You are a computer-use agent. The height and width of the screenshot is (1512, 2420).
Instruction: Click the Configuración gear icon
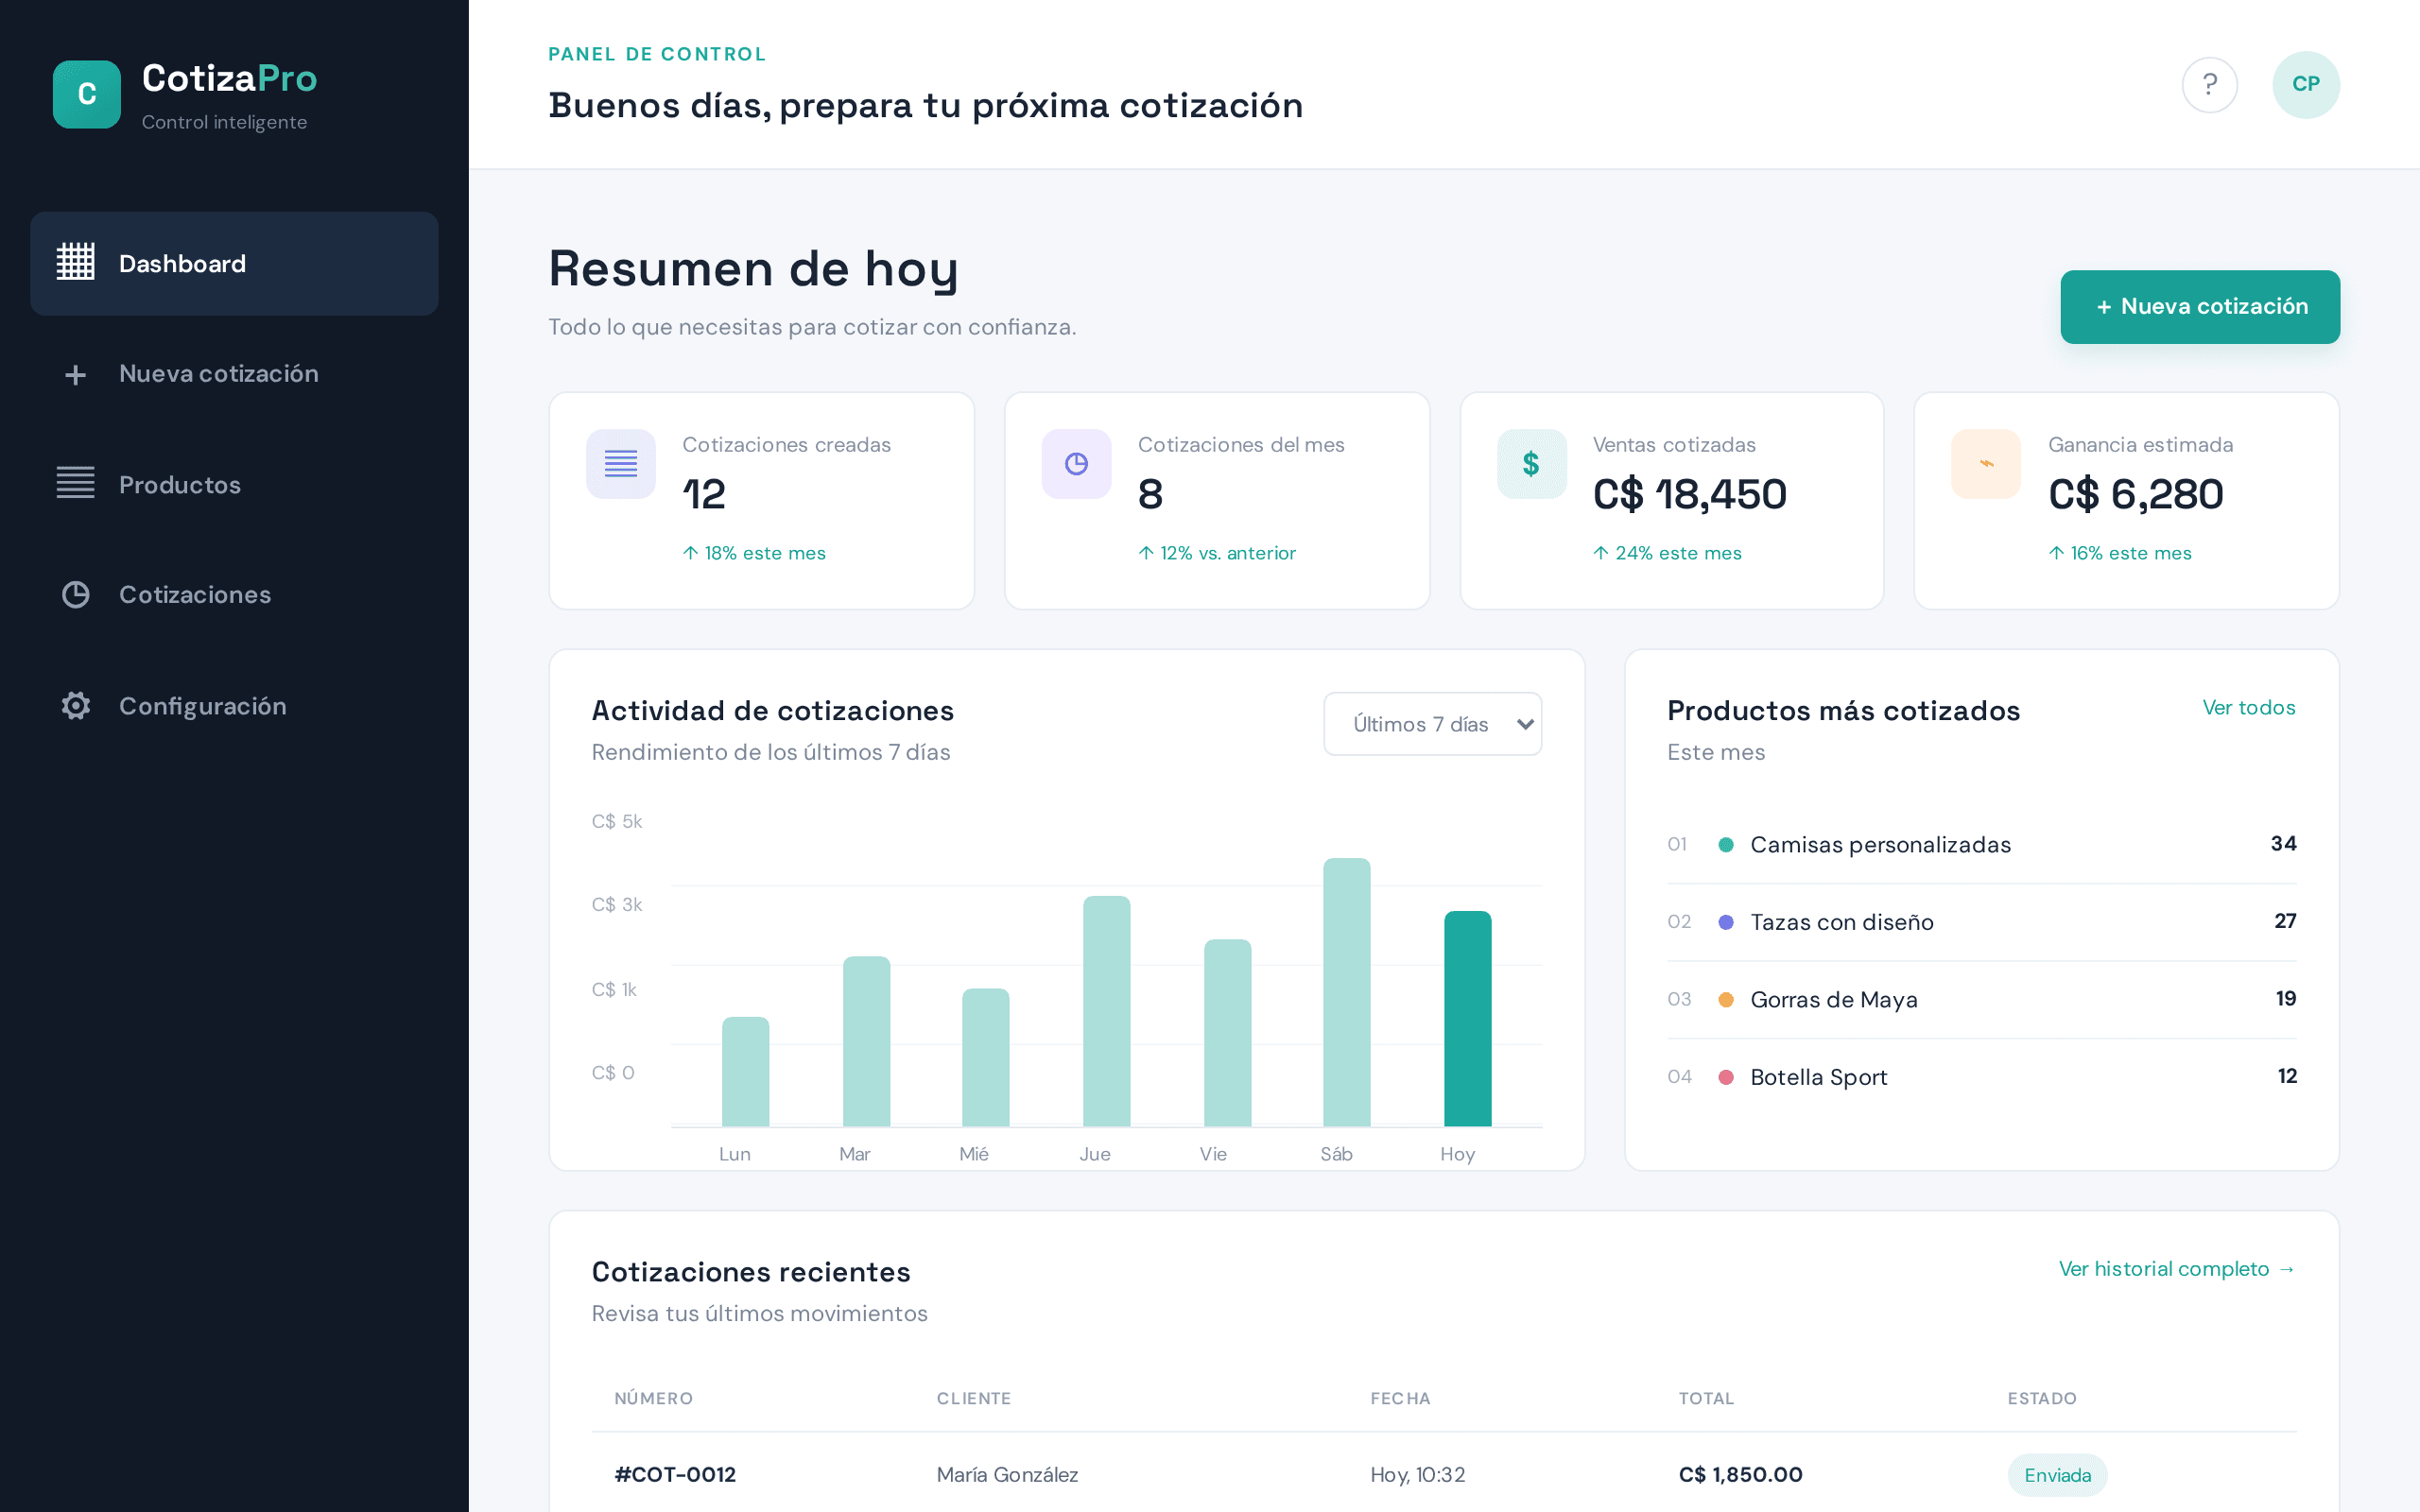click(75, 706)
